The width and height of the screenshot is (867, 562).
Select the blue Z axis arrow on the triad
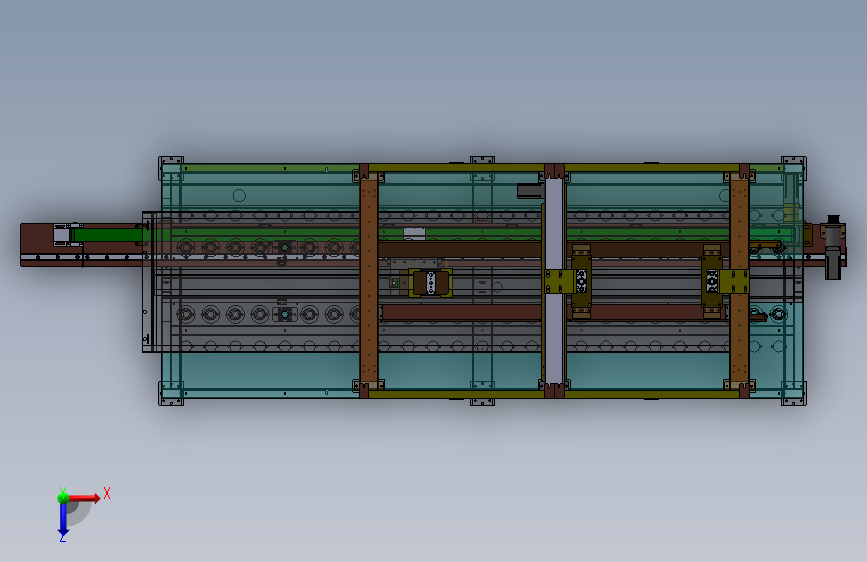[x=63, y=520]
